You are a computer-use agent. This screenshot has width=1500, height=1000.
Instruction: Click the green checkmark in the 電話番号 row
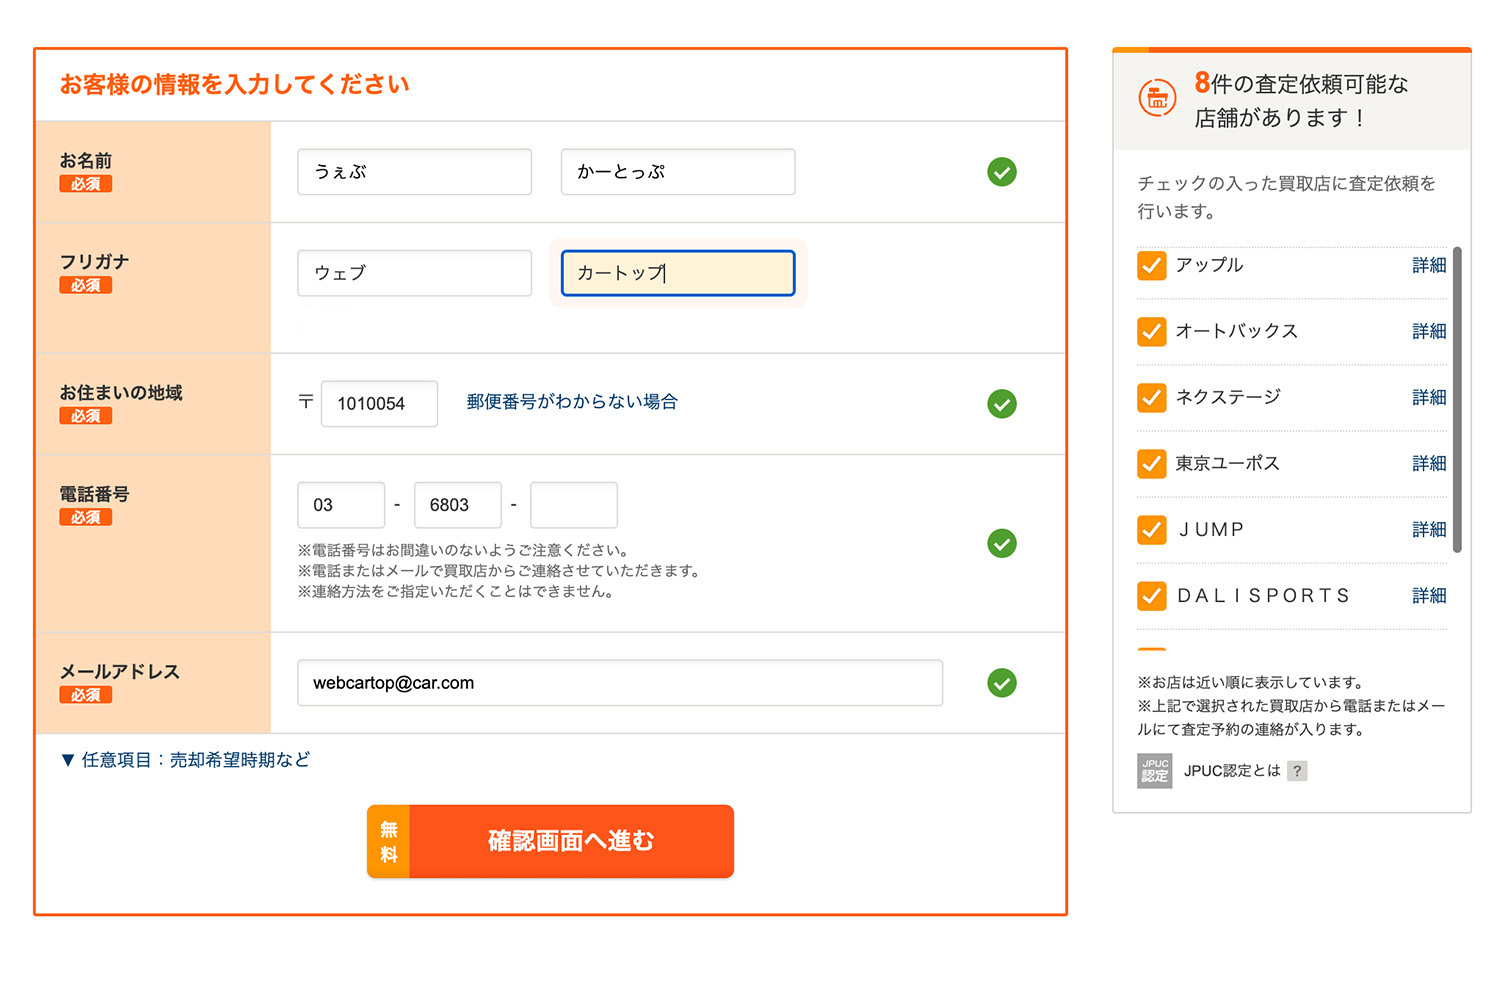(1002, 543)
